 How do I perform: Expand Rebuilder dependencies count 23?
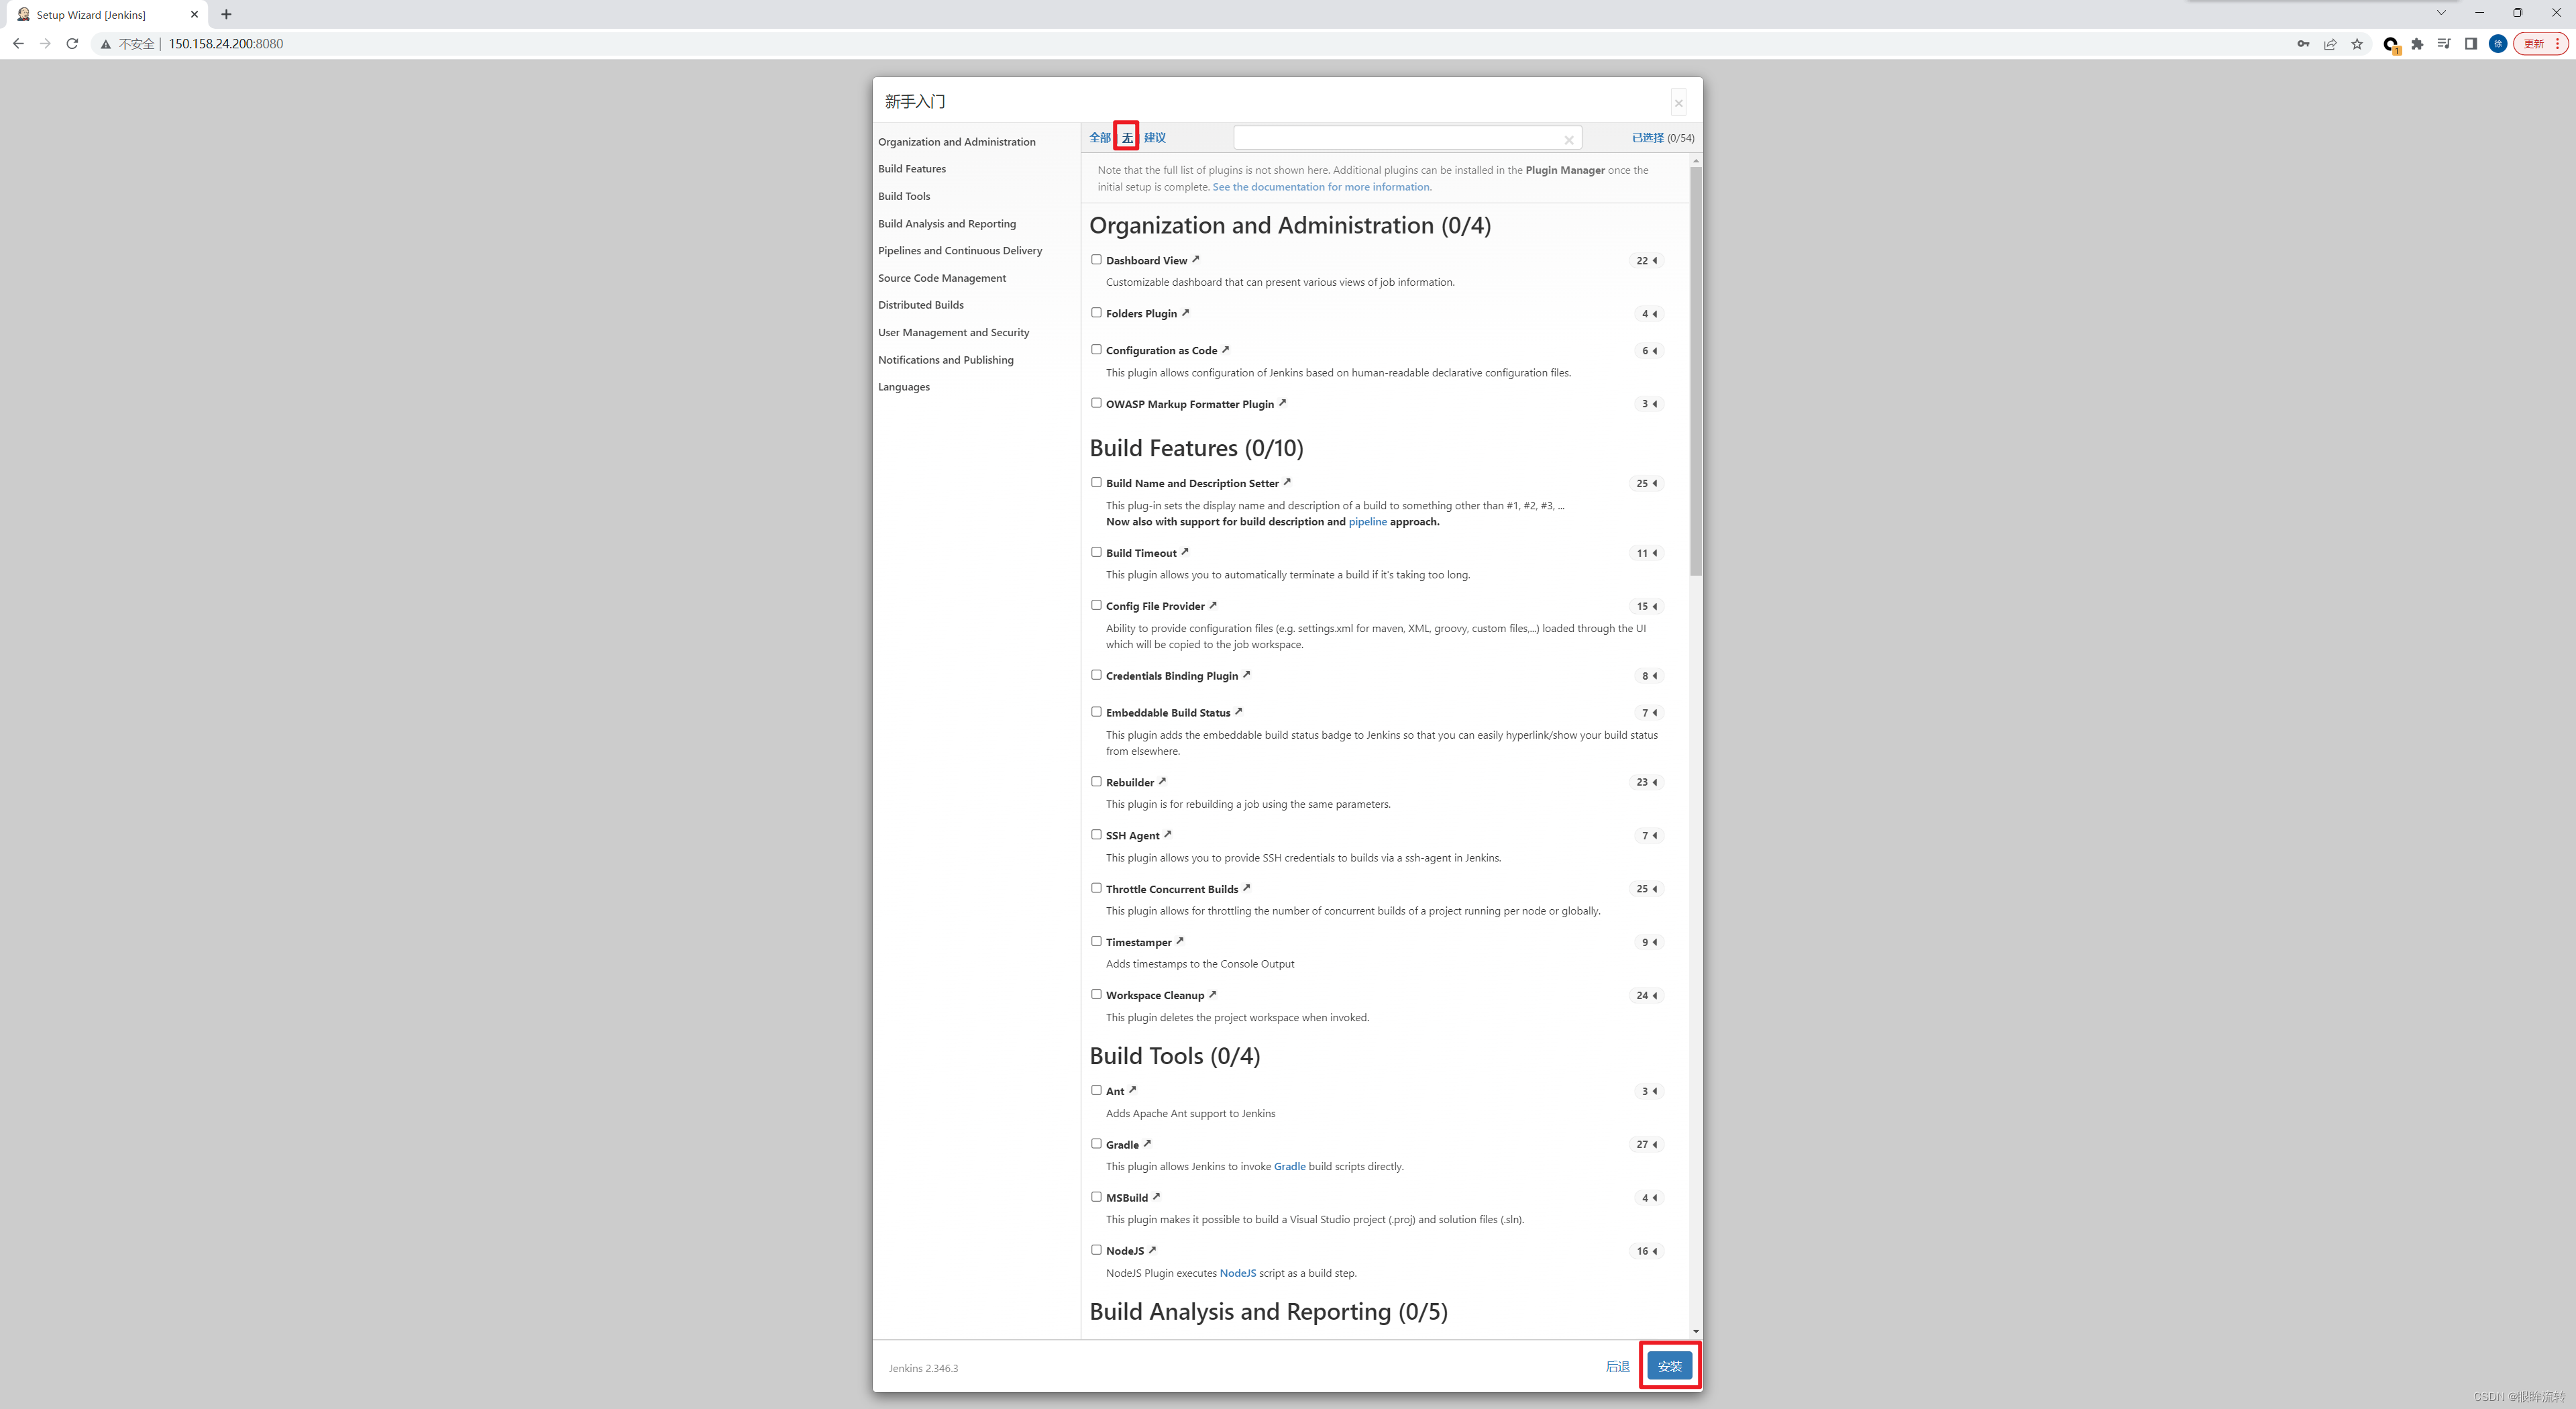tap(1646, 782)
